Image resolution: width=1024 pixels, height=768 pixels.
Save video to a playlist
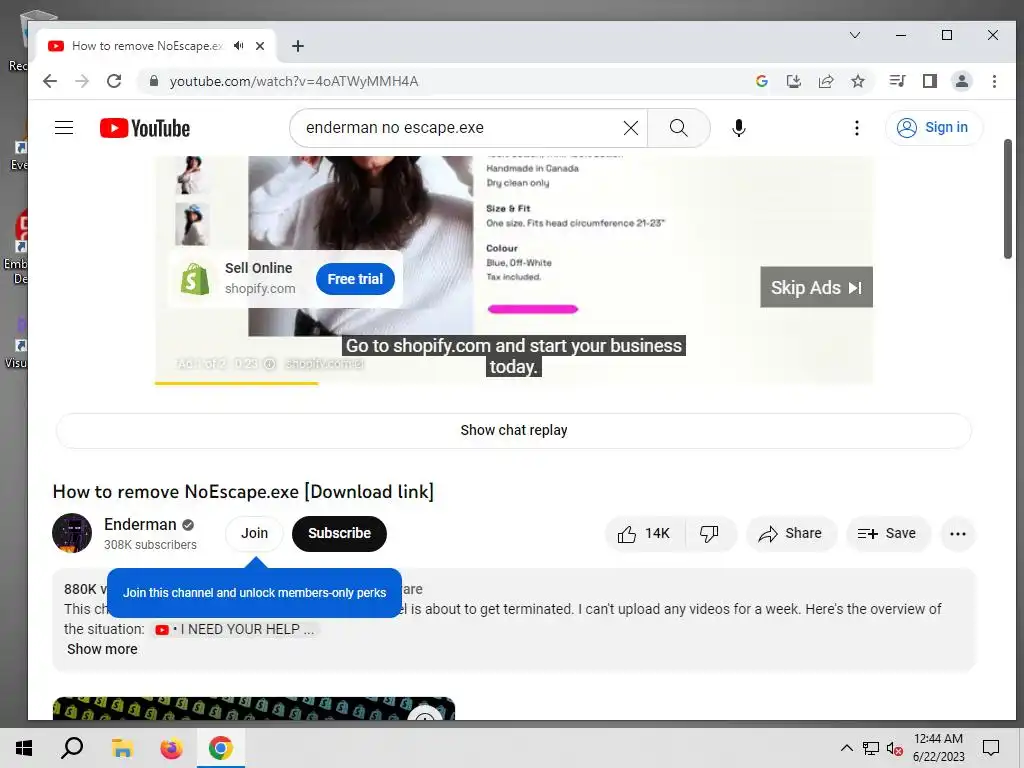(887, 534)
